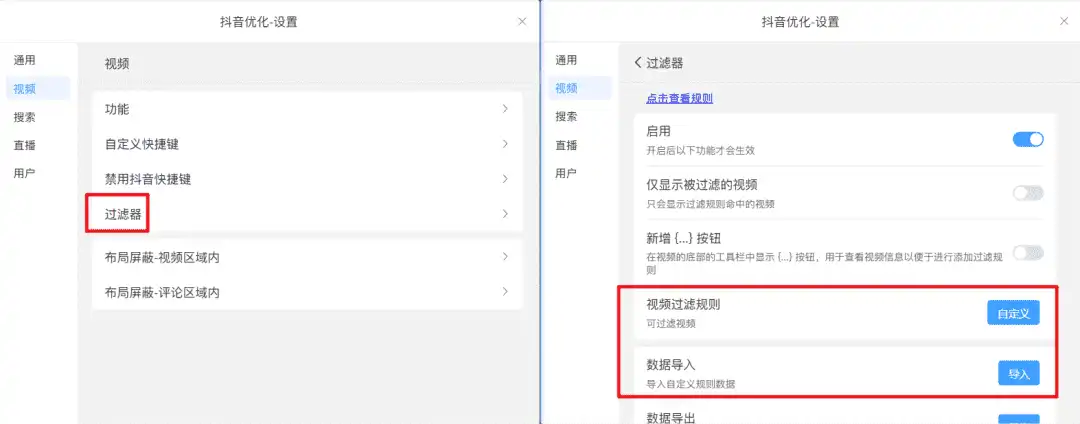Expand 禁用抖音快捷键 row chevron
This screenshot has height=424, width=1080.
click(x=505, y=179)
